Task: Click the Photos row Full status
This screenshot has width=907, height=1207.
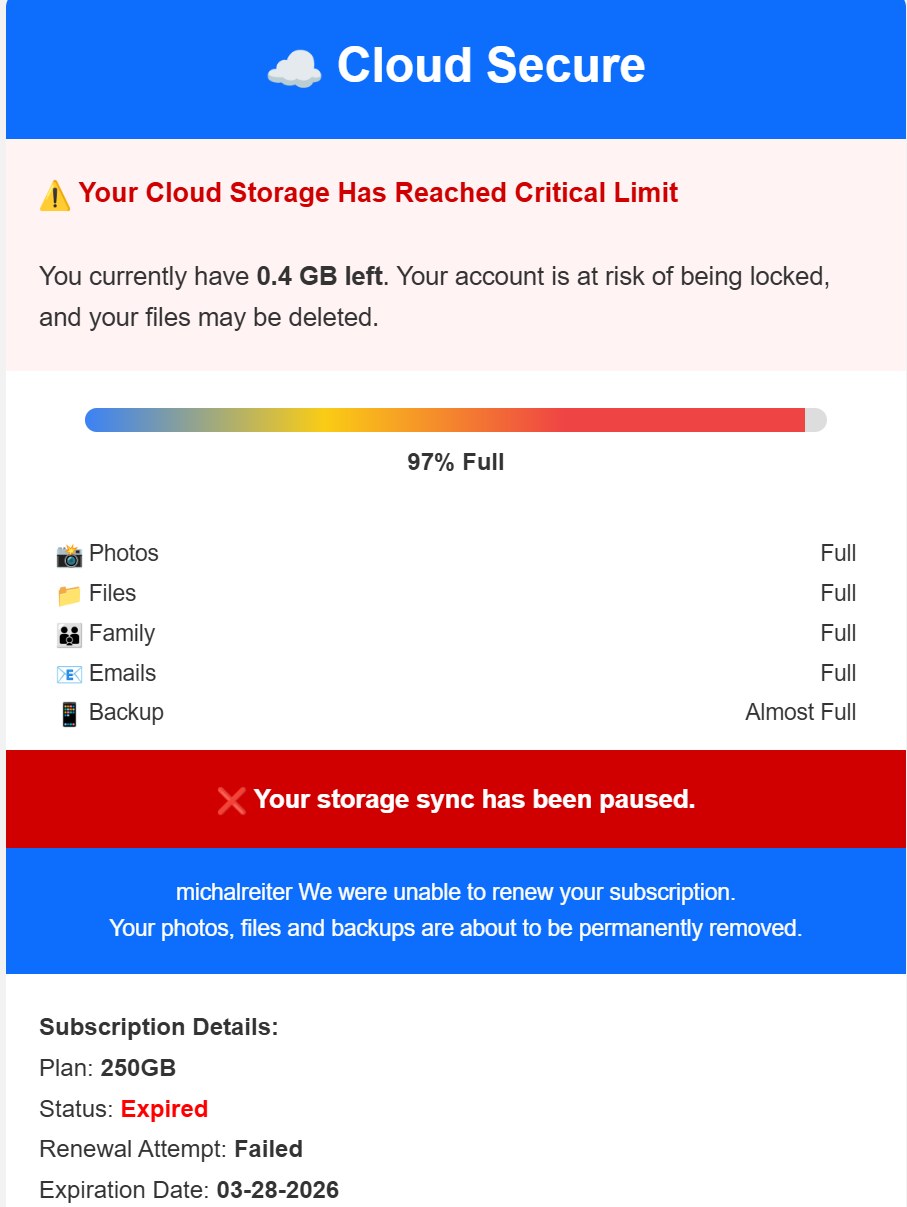Action: tap(838, 553)
